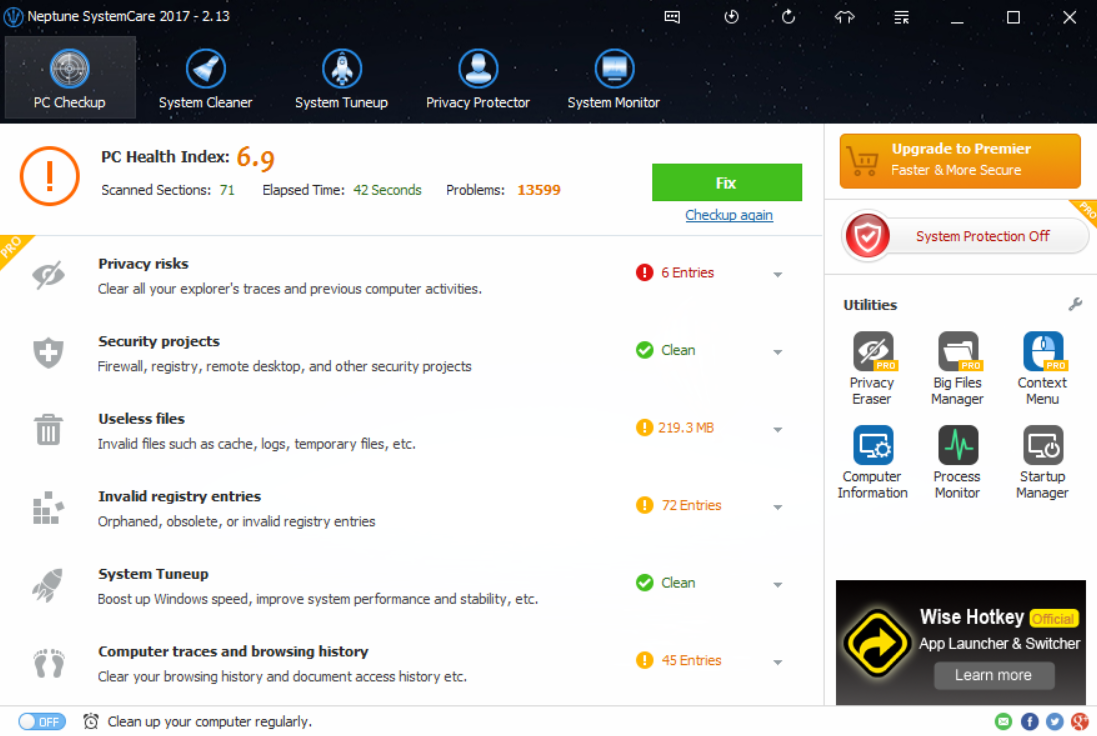Click the backup clock icon in title bar
Image resolution: width=1097 pixels, height=736 pixels.
tap(731, 17)
